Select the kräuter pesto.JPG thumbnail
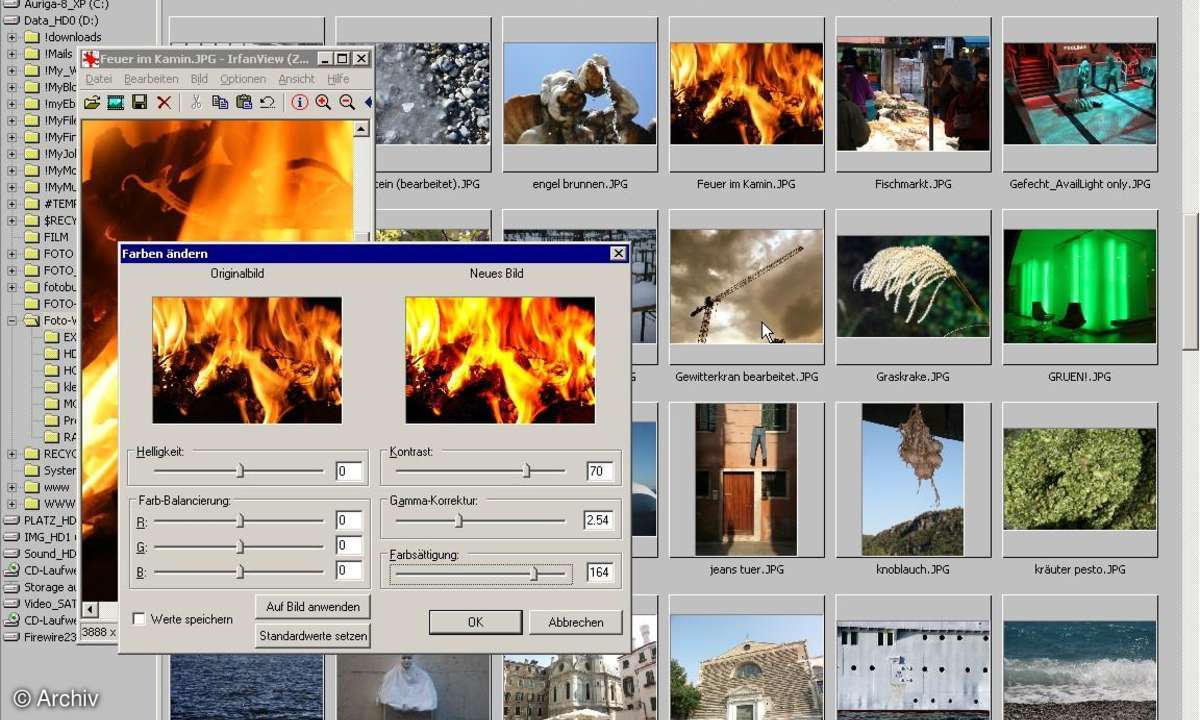1200x720 pixels. [x=1080, y=480]
